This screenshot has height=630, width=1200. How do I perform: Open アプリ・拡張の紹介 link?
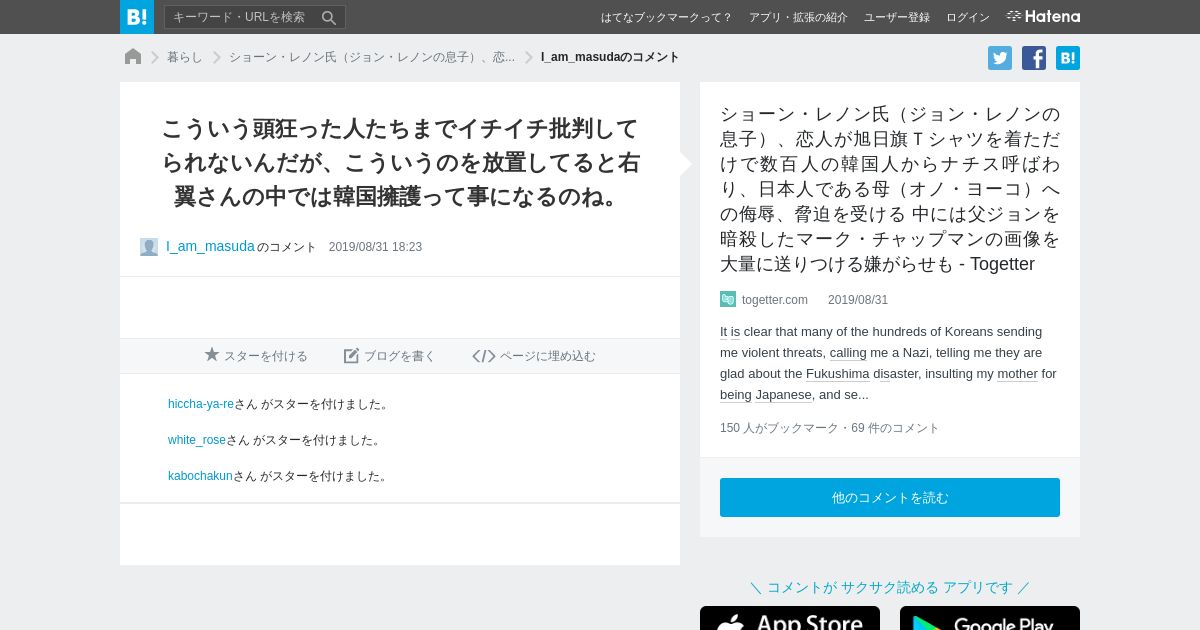798,17
